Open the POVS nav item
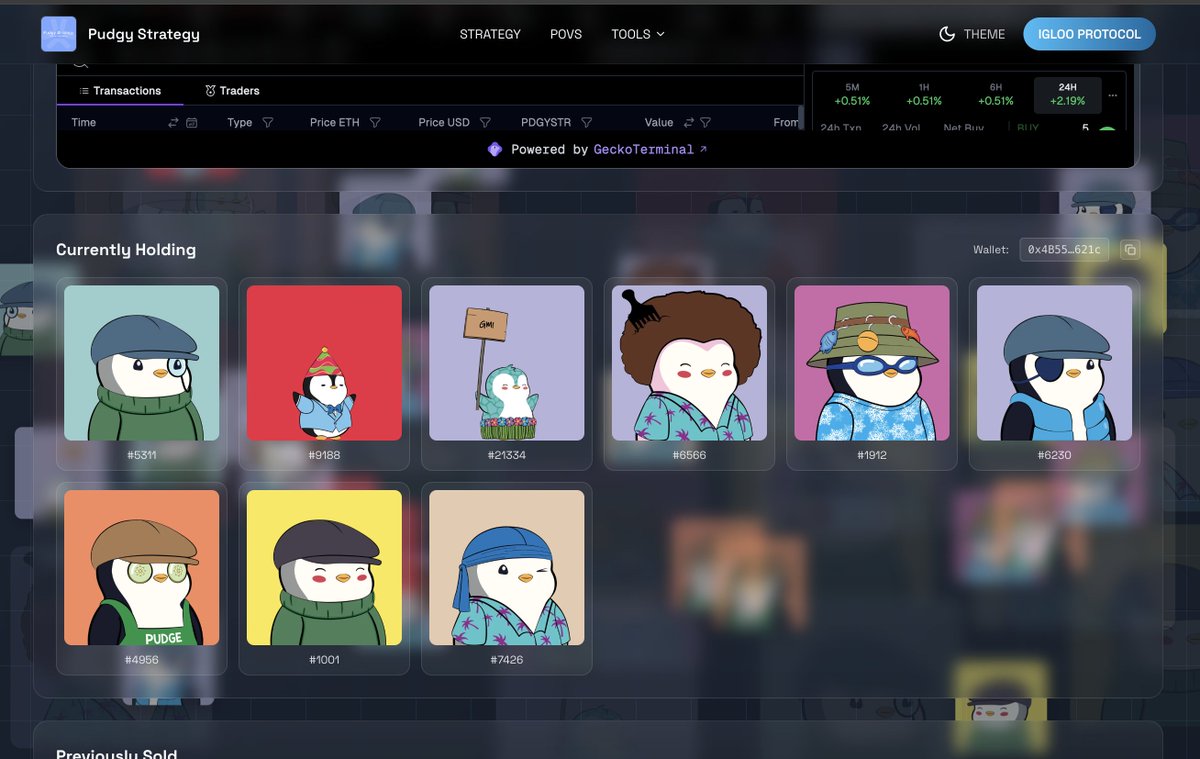The width and height of the screenshot is (1200, 759). [x=566, y=34]
